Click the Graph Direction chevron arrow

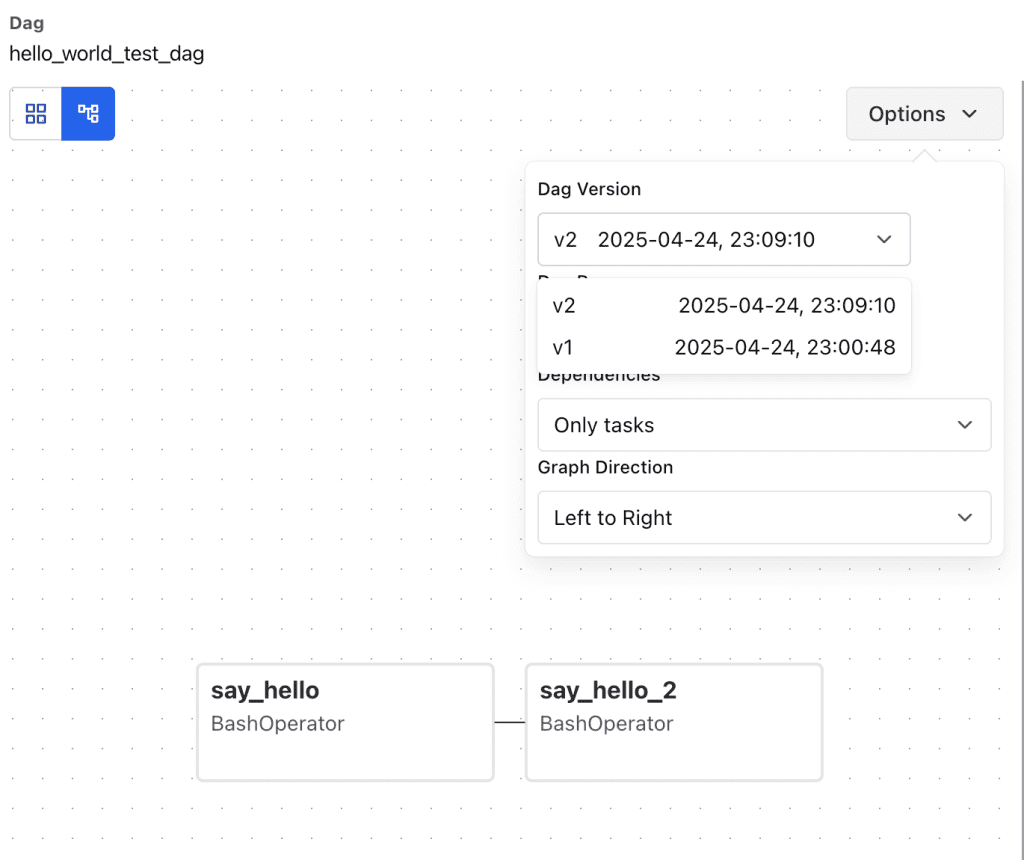964,518
